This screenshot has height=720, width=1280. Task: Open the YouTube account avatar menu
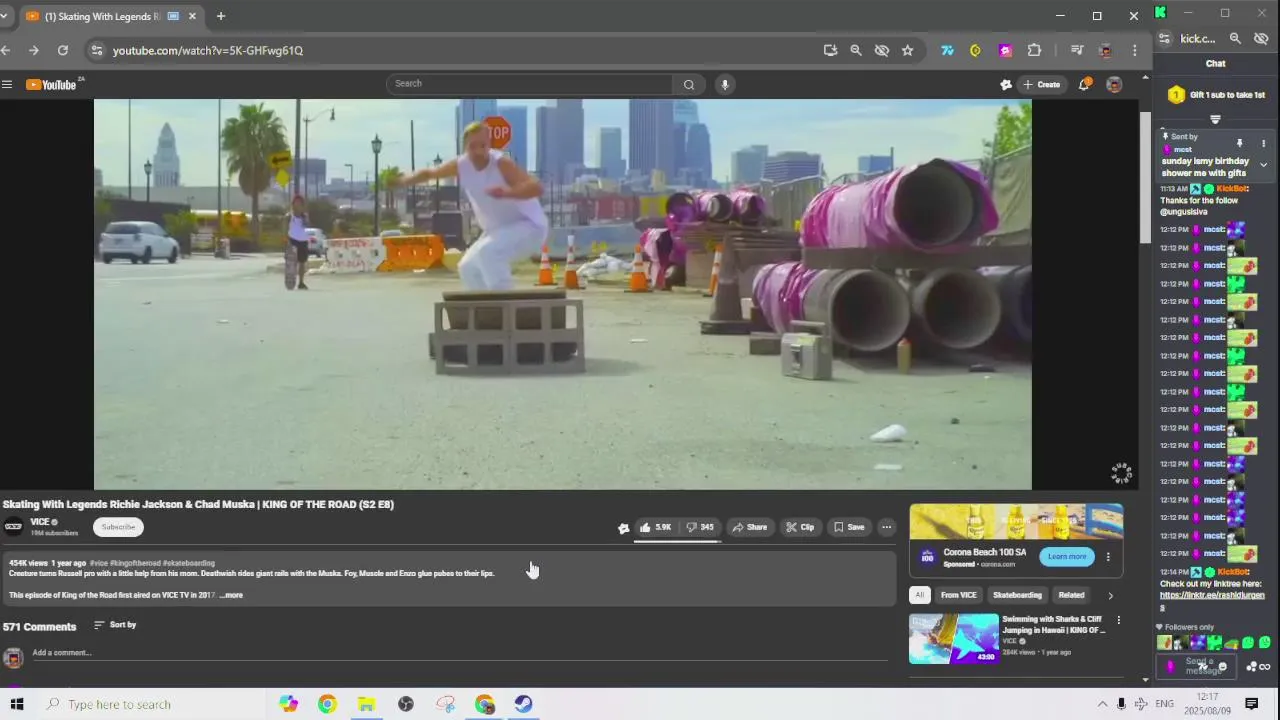tap(1114, 84)
